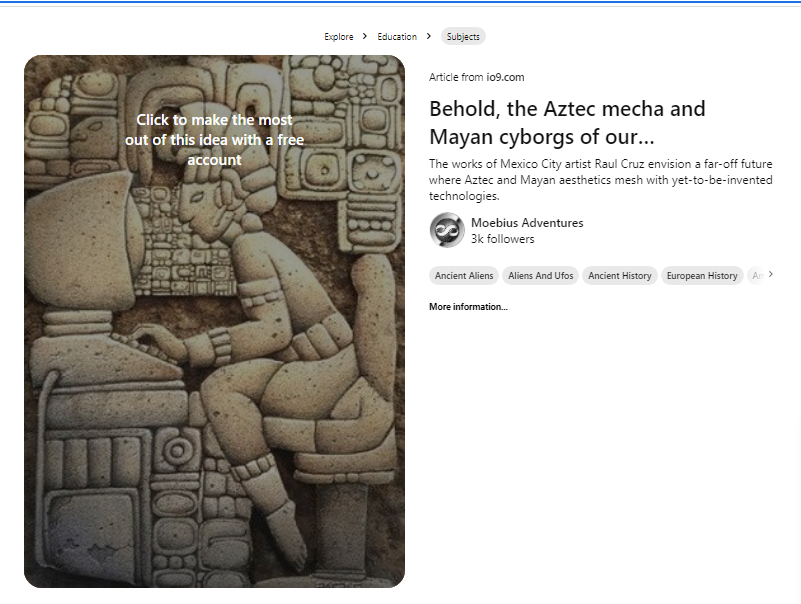Click the chevron after Education breadcrumb
Screen dimensions: 801x604
tap(429, 36)
